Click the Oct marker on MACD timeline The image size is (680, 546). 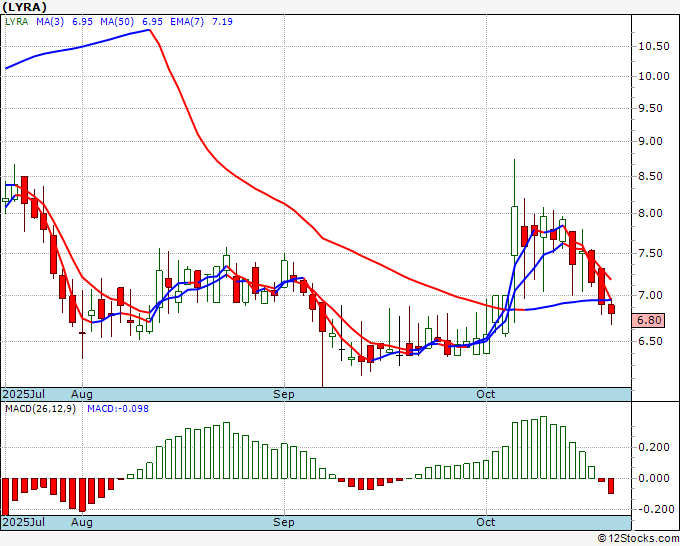487,522
